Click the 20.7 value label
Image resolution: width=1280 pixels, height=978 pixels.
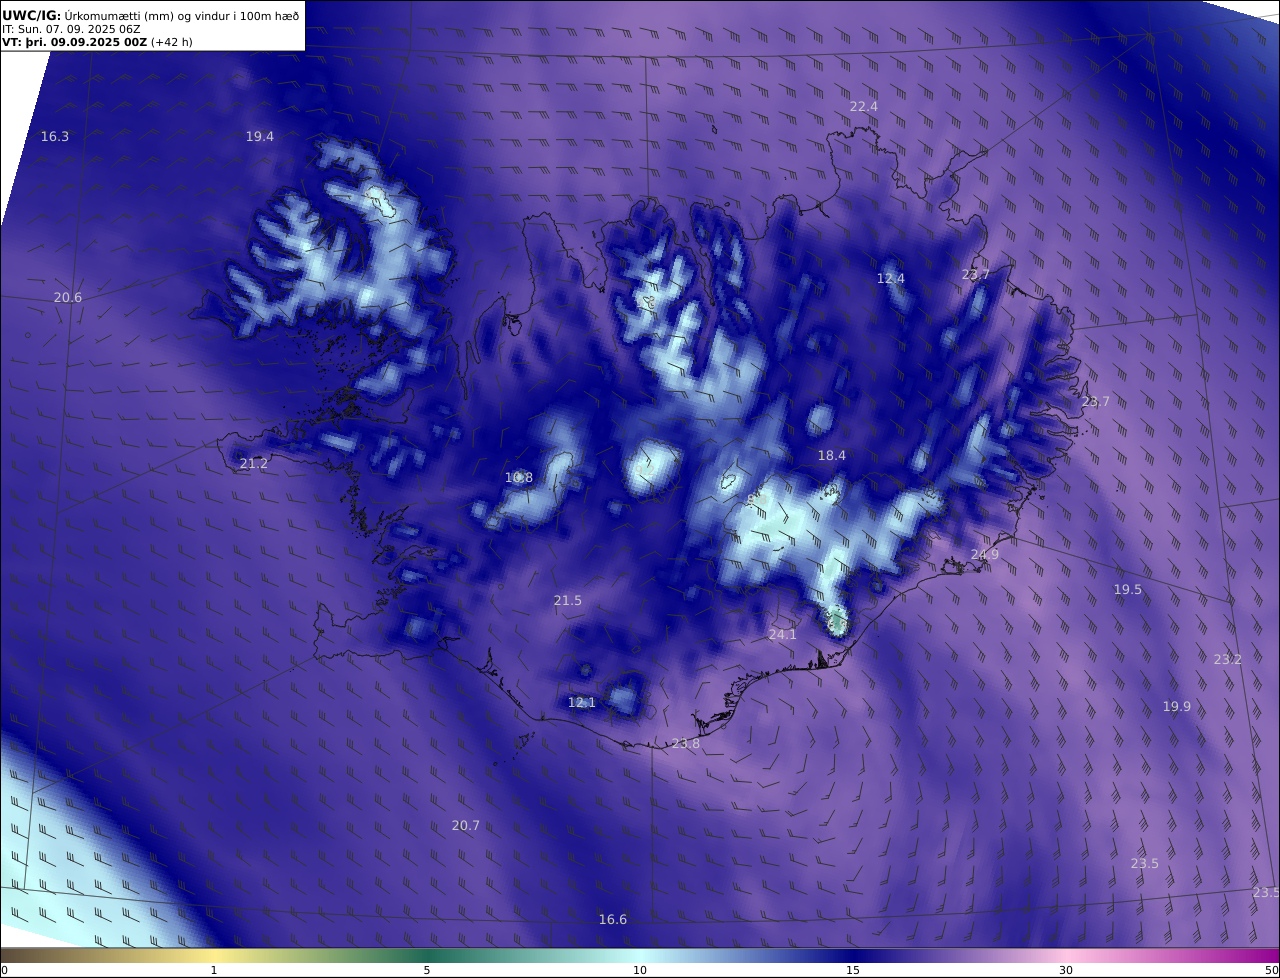pyautogui.click(x=466, y=826)
